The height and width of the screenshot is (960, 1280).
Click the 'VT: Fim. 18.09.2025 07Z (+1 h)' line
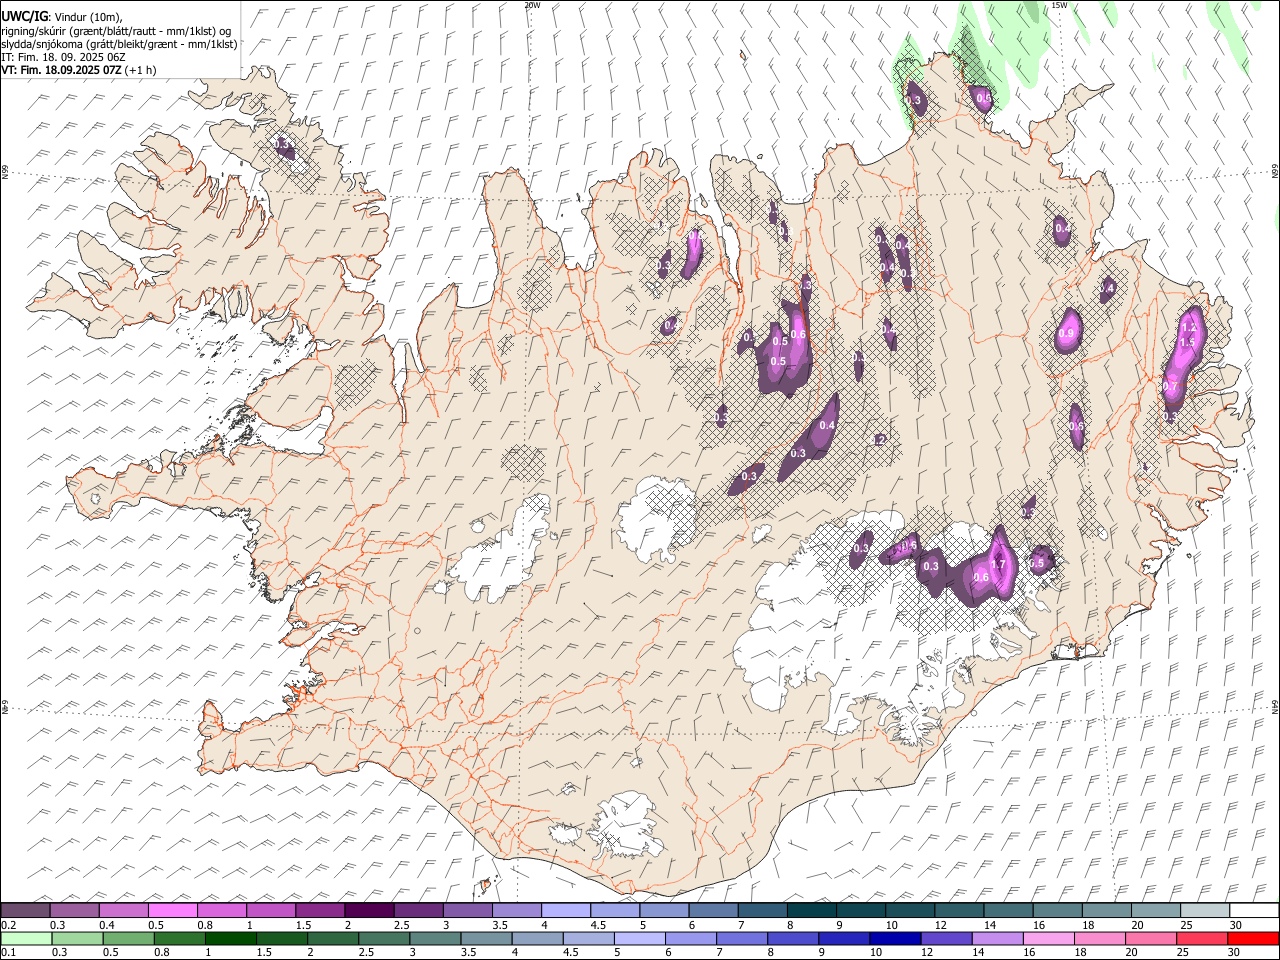(78, 70)
